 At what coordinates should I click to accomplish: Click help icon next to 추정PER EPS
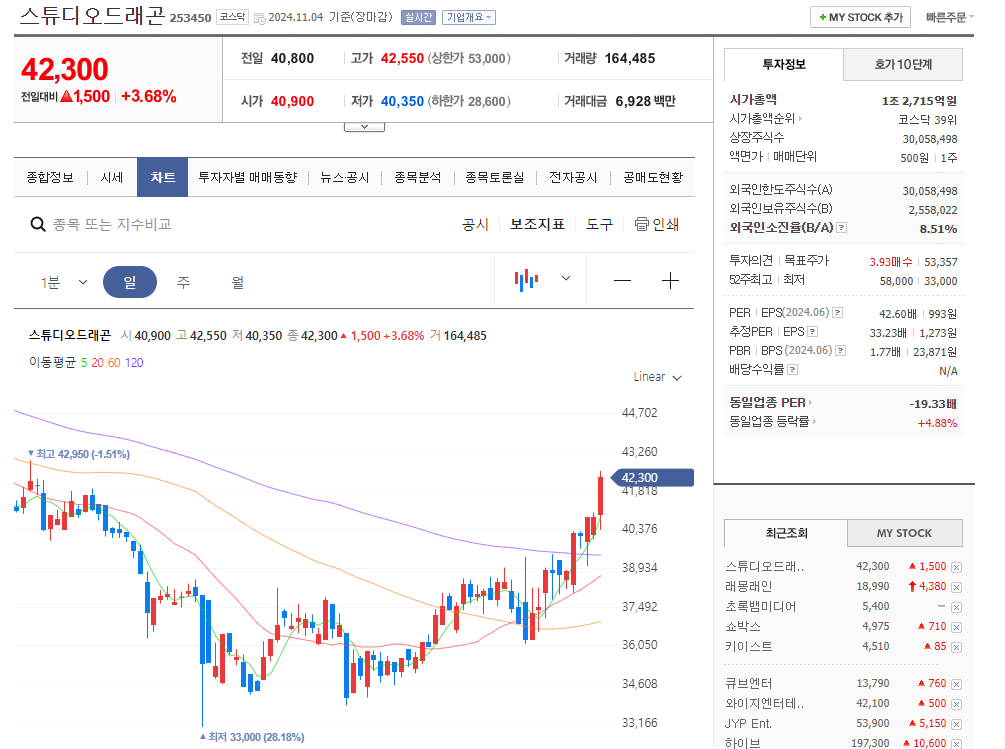[x=813, y=332]
